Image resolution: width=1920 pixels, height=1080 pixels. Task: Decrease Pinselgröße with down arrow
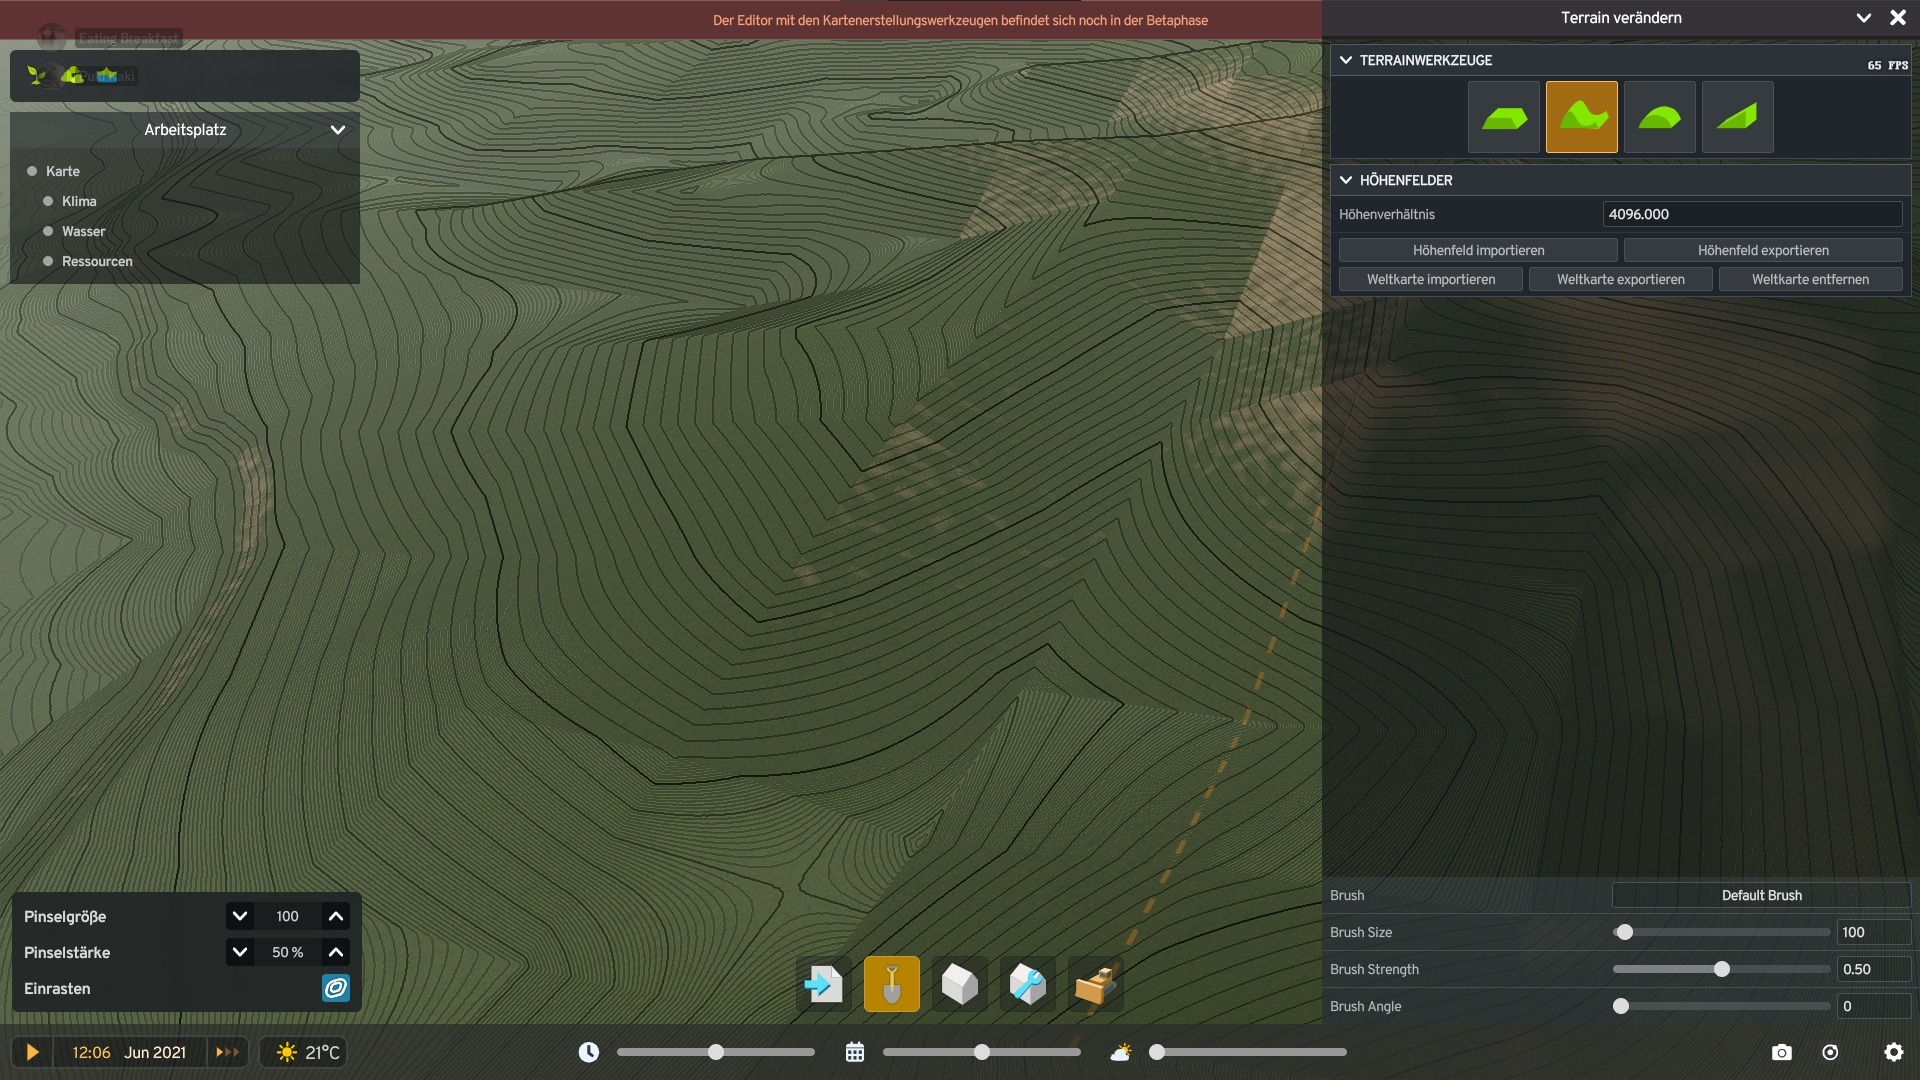point(240,916)
